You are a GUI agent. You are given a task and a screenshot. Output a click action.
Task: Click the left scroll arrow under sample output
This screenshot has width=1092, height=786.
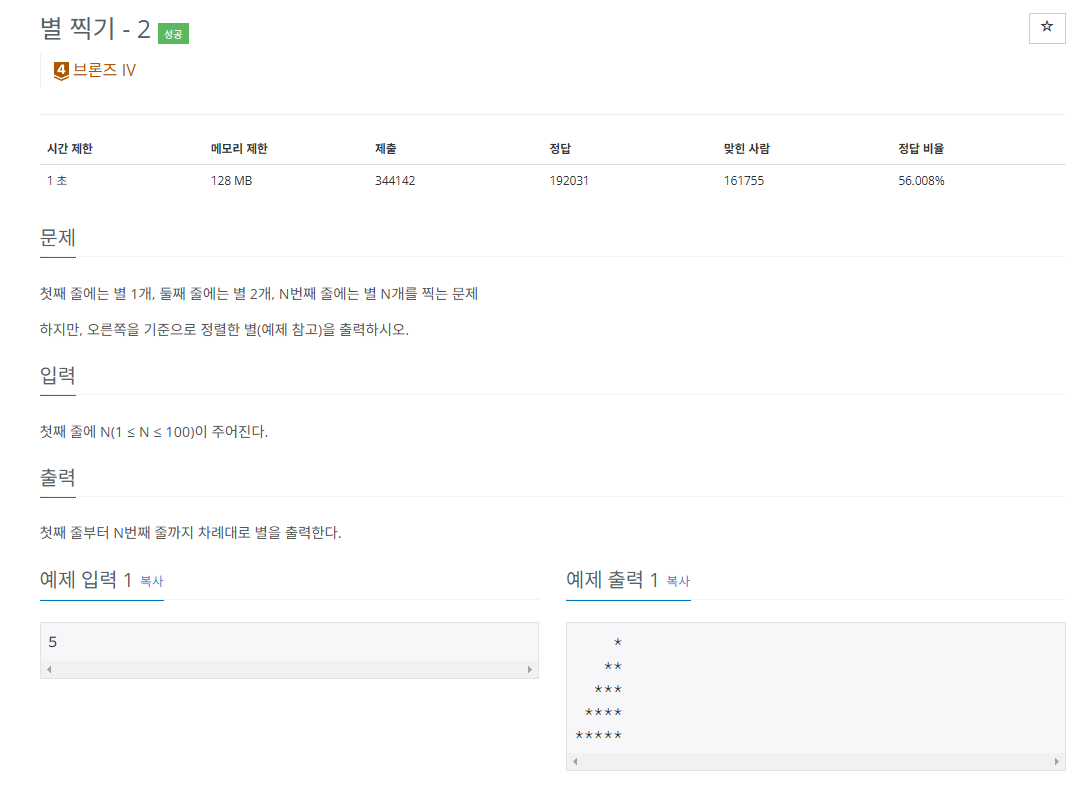click(x=575, y=761)
